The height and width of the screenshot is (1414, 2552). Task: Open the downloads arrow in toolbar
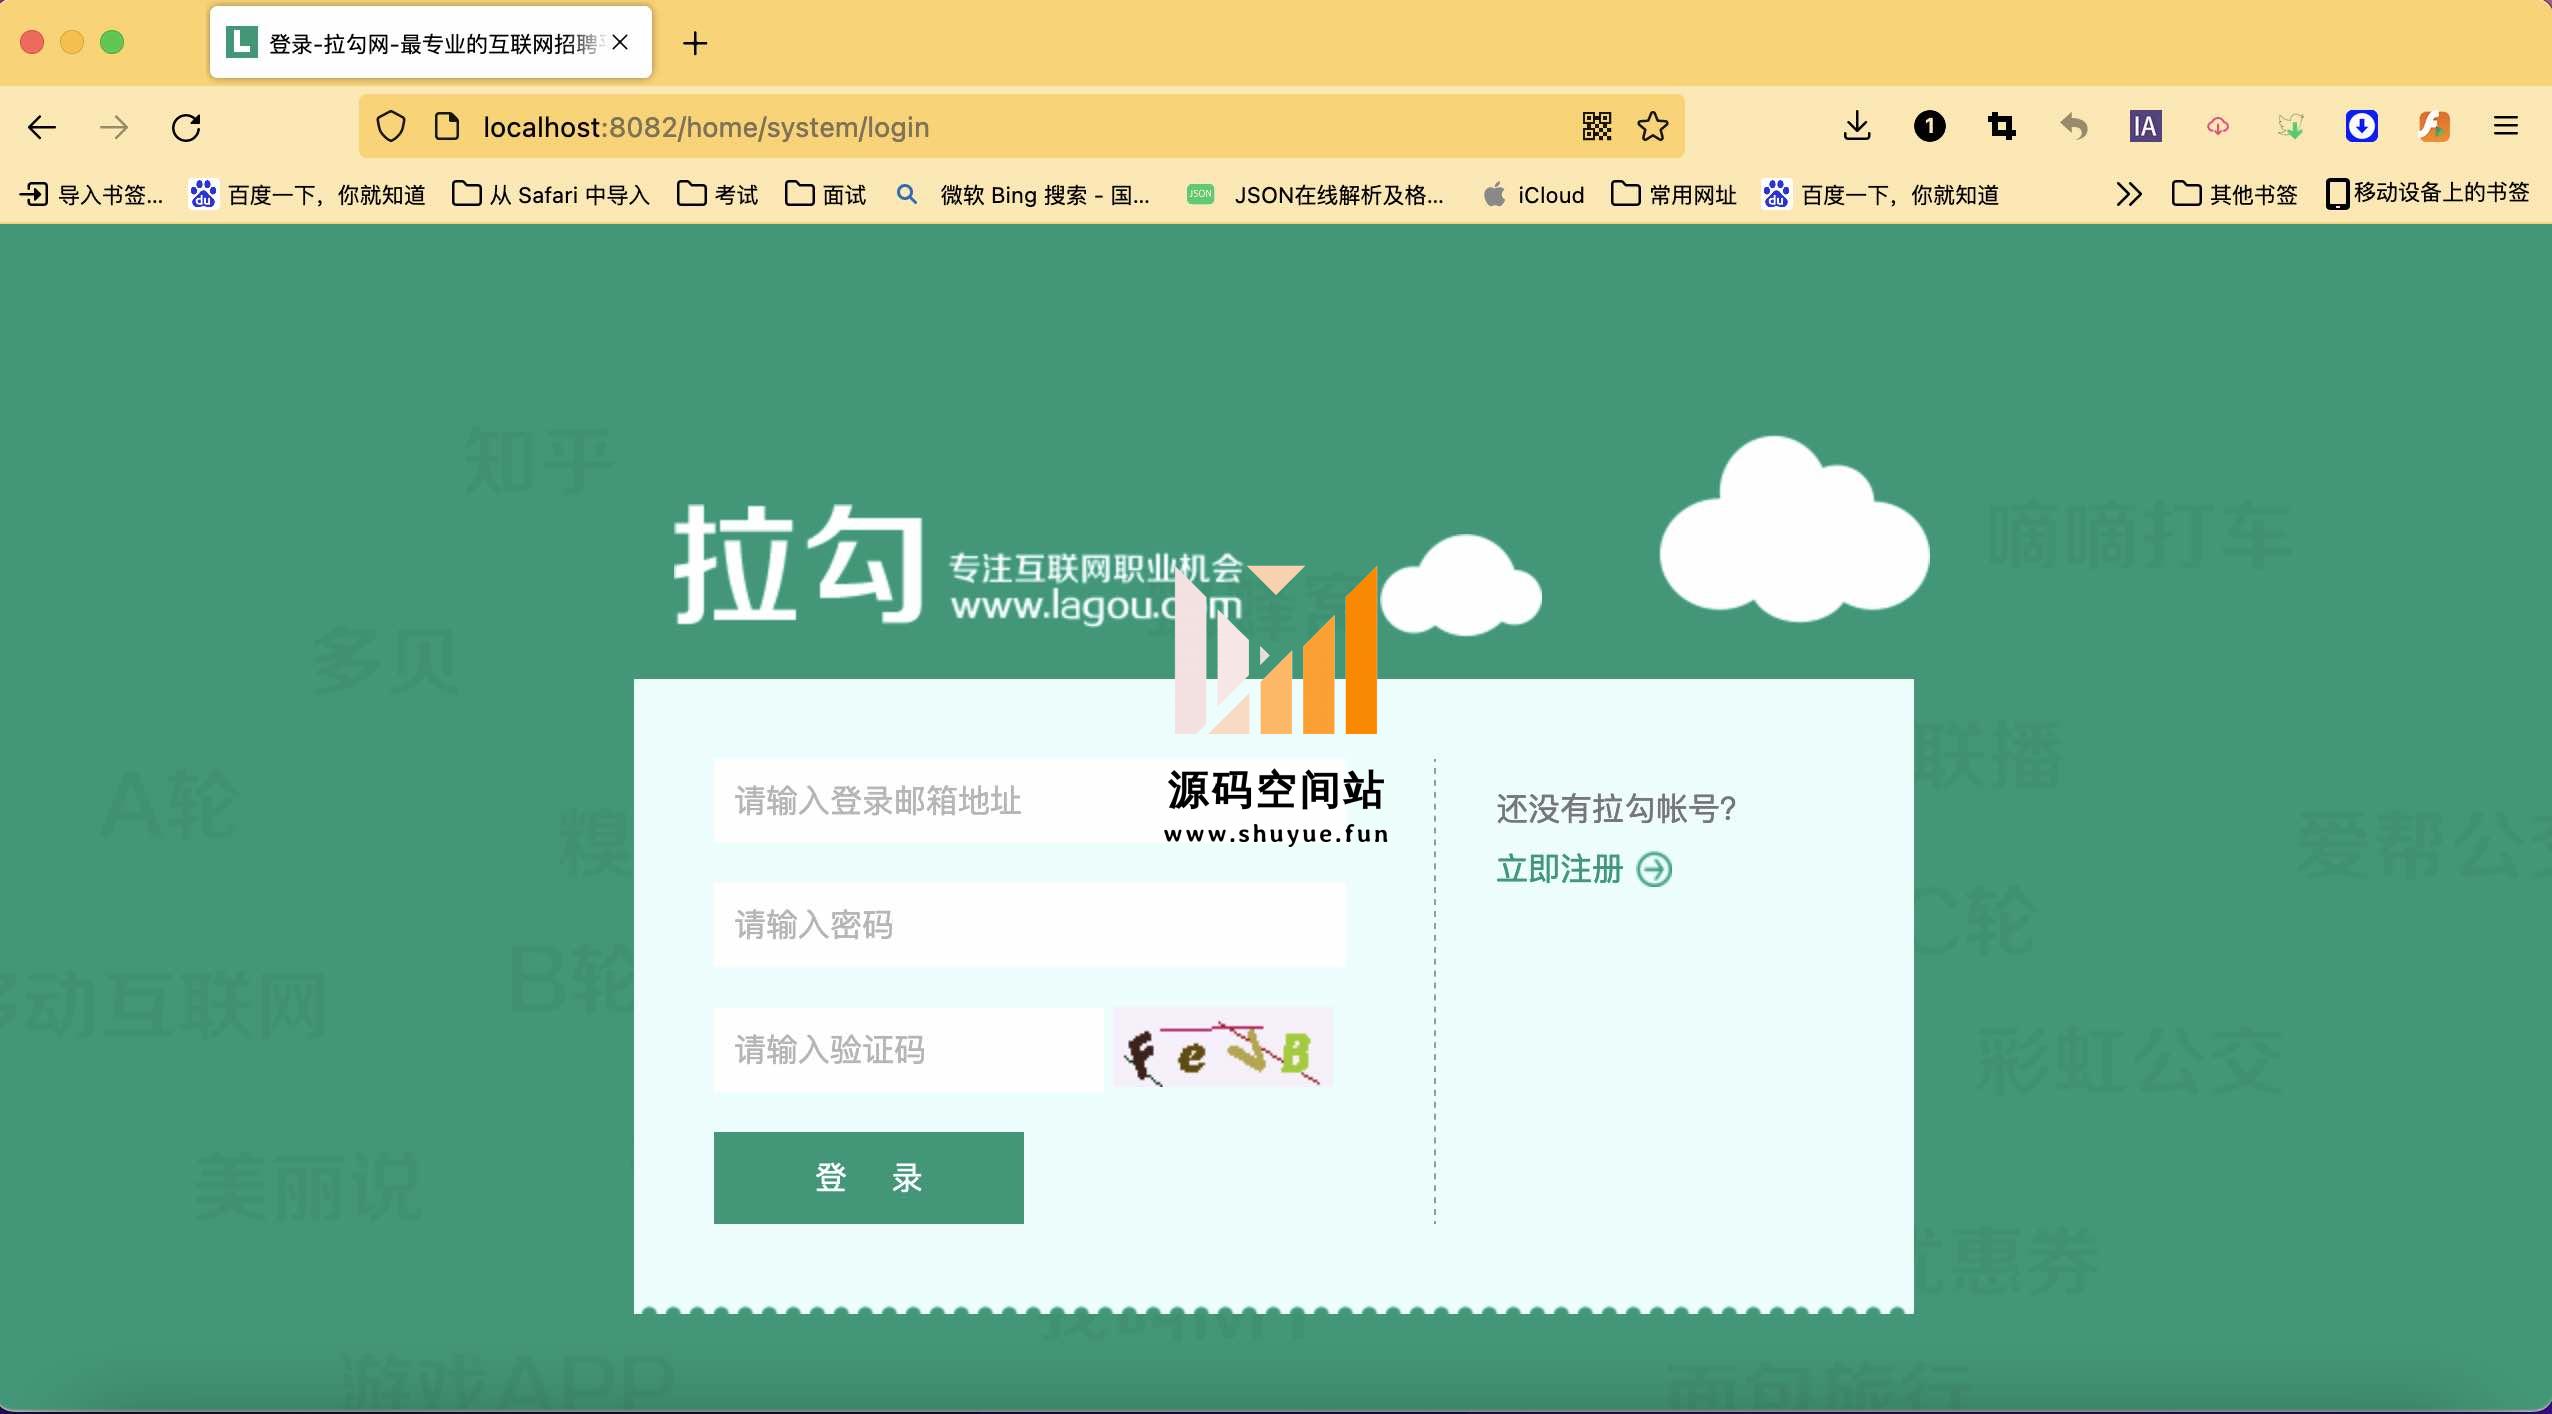(1857, 126)
